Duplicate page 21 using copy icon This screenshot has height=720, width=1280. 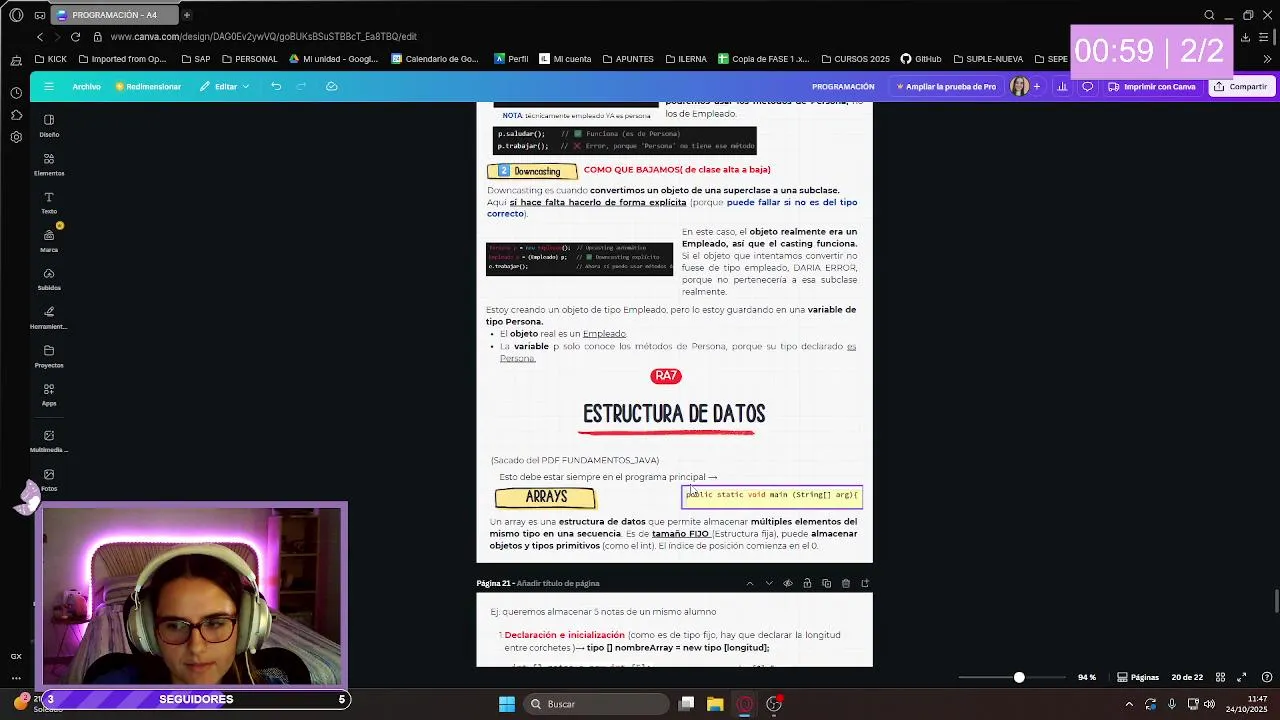826,583
